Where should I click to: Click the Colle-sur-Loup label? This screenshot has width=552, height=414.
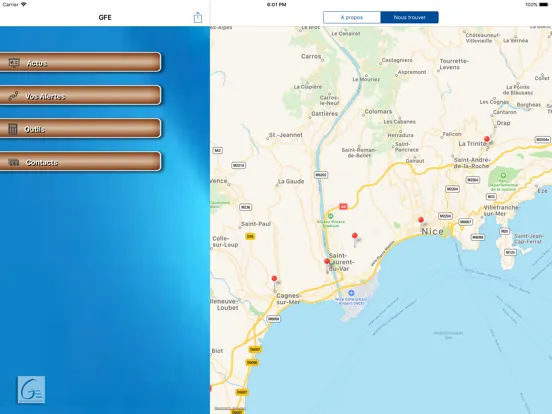point(225,242)
